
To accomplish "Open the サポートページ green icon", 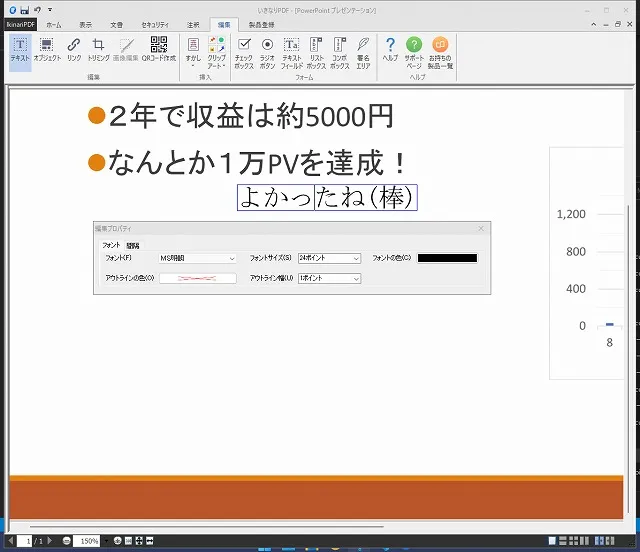I will point(414,53).
